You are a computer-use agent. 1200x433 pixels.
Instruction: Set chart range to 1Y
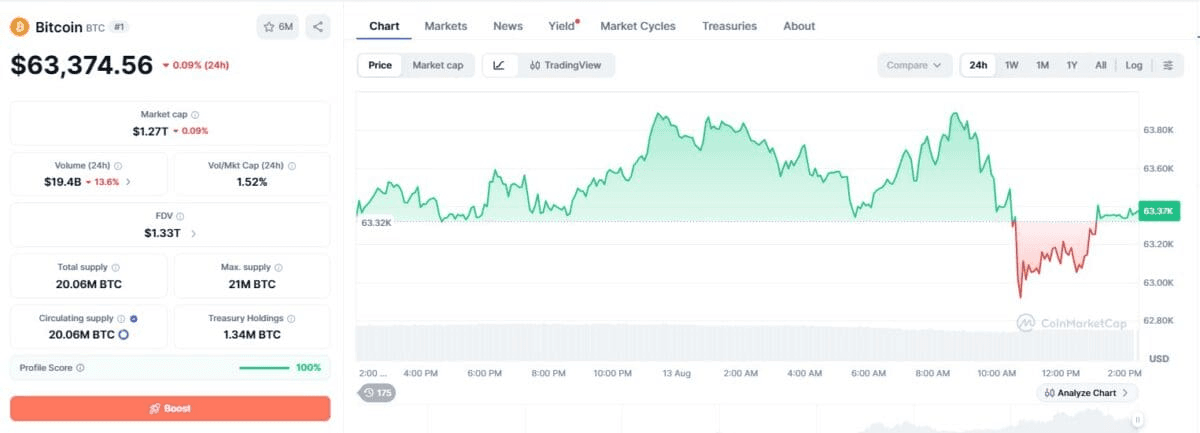click(1072, 65)
